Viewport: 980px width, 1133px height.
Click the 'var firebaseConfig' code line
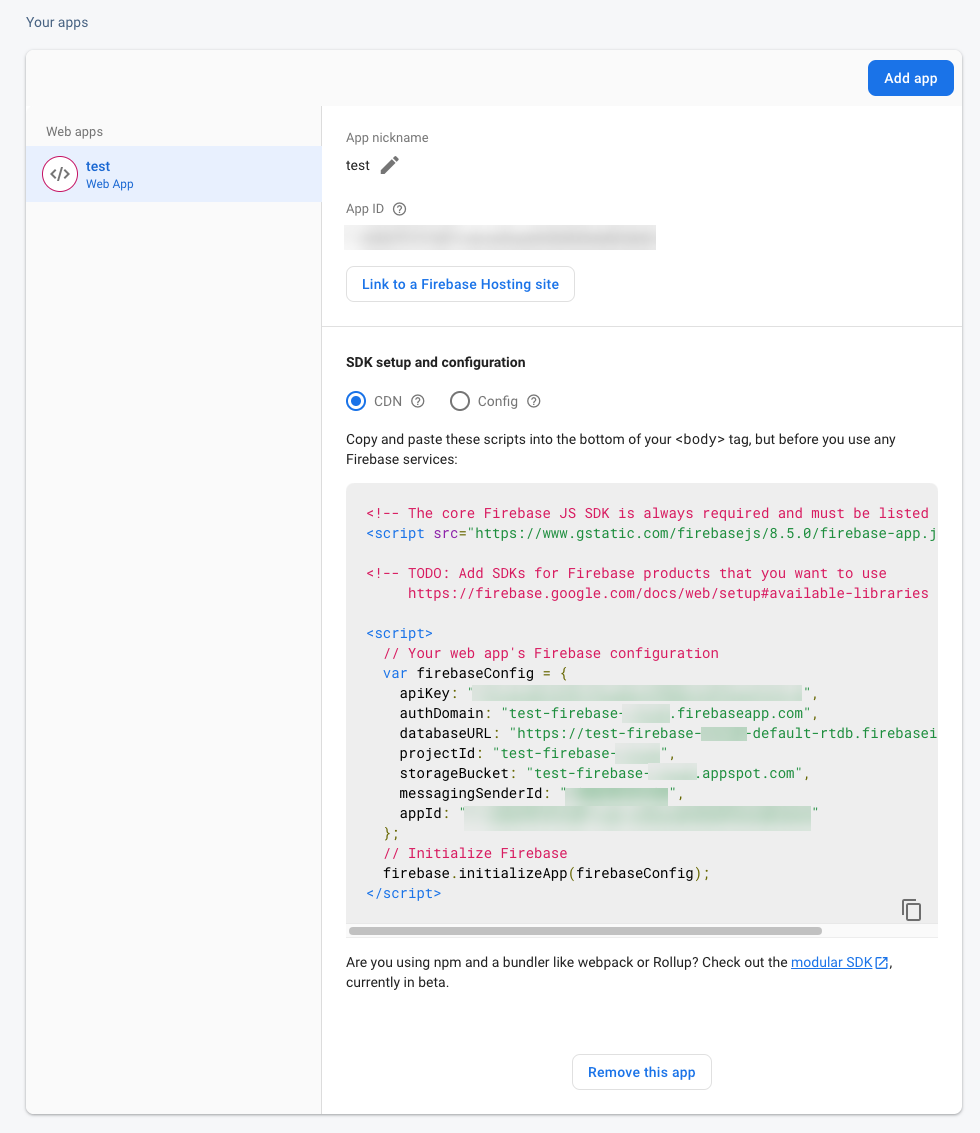pyautogui.click(x=476, y=673)
